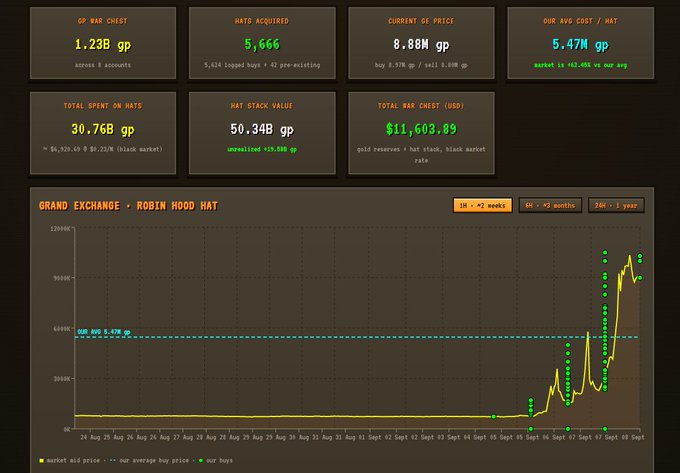Click the 'our average buy price' legend label
The width and height of the screenshot is (680, 473).
pos(154,460)
